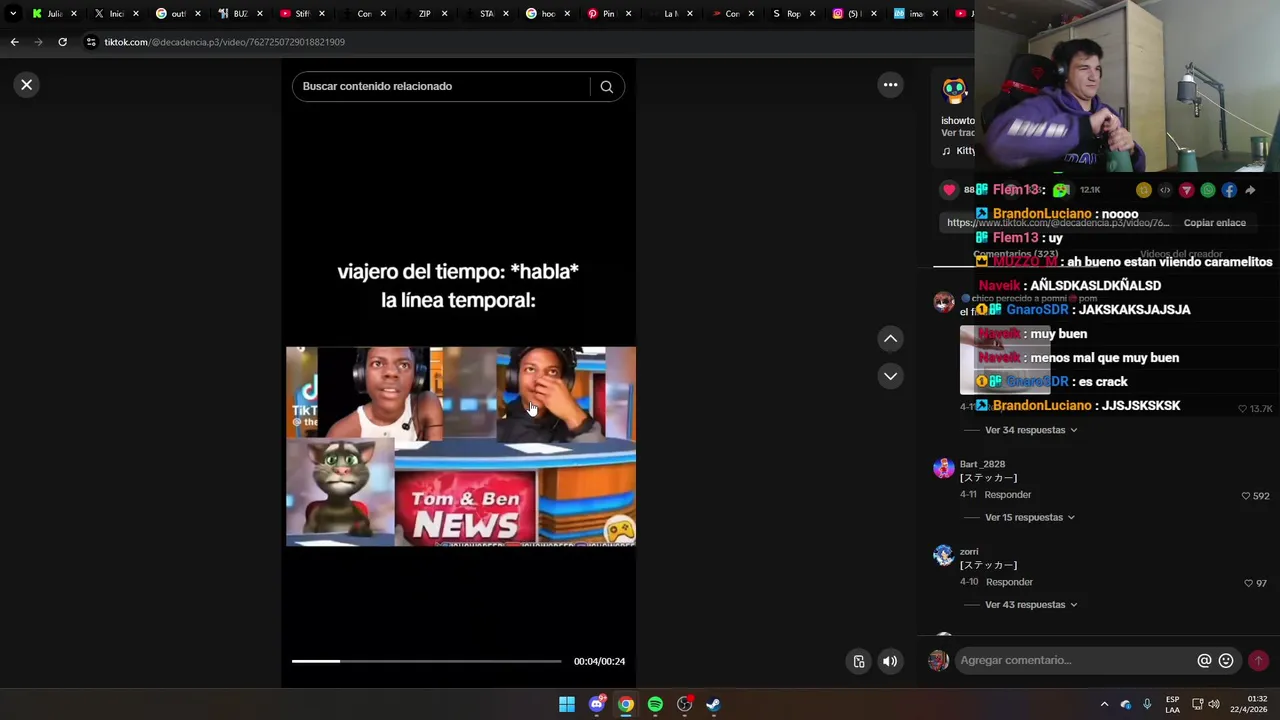1280x720 pixels.
Task: Reply to Bart_2828's comment
Action: point(1007,495)
